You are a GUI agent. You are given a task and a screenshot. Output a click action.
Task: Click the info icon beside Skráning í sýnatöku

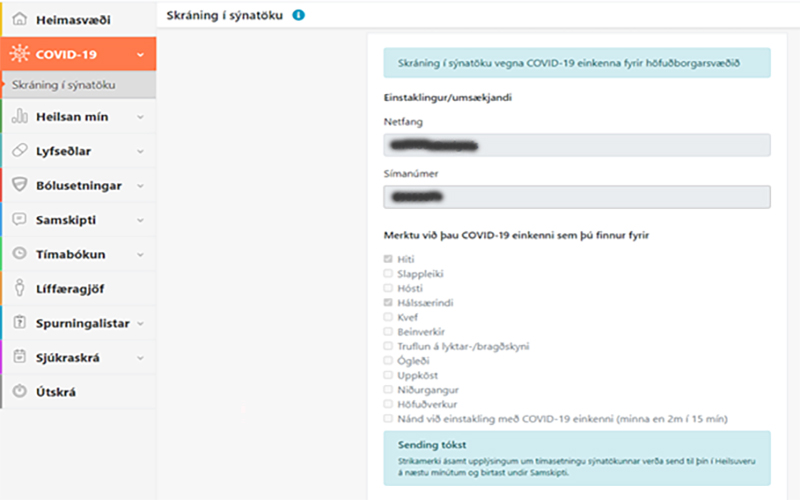click(298, 15)
